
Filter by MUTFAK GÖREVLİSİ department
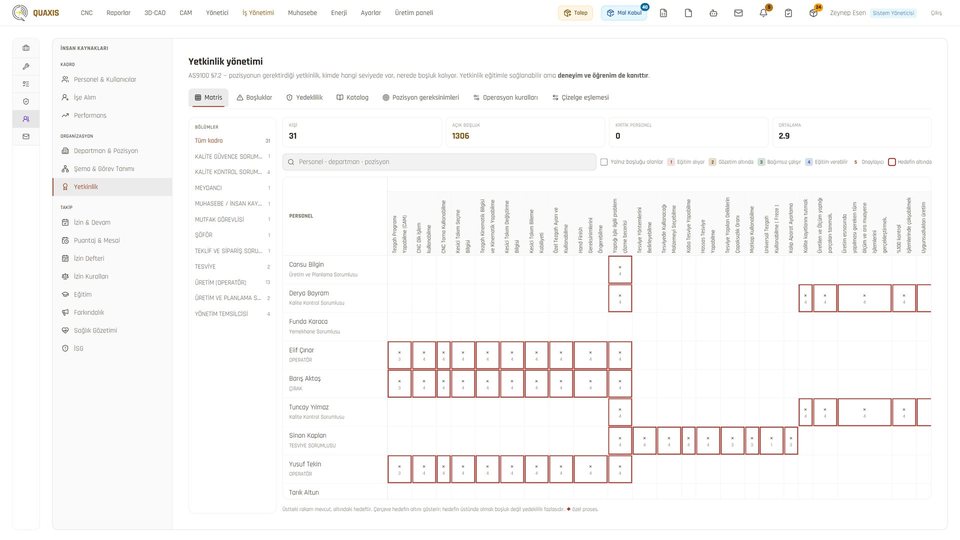(232, 219)
